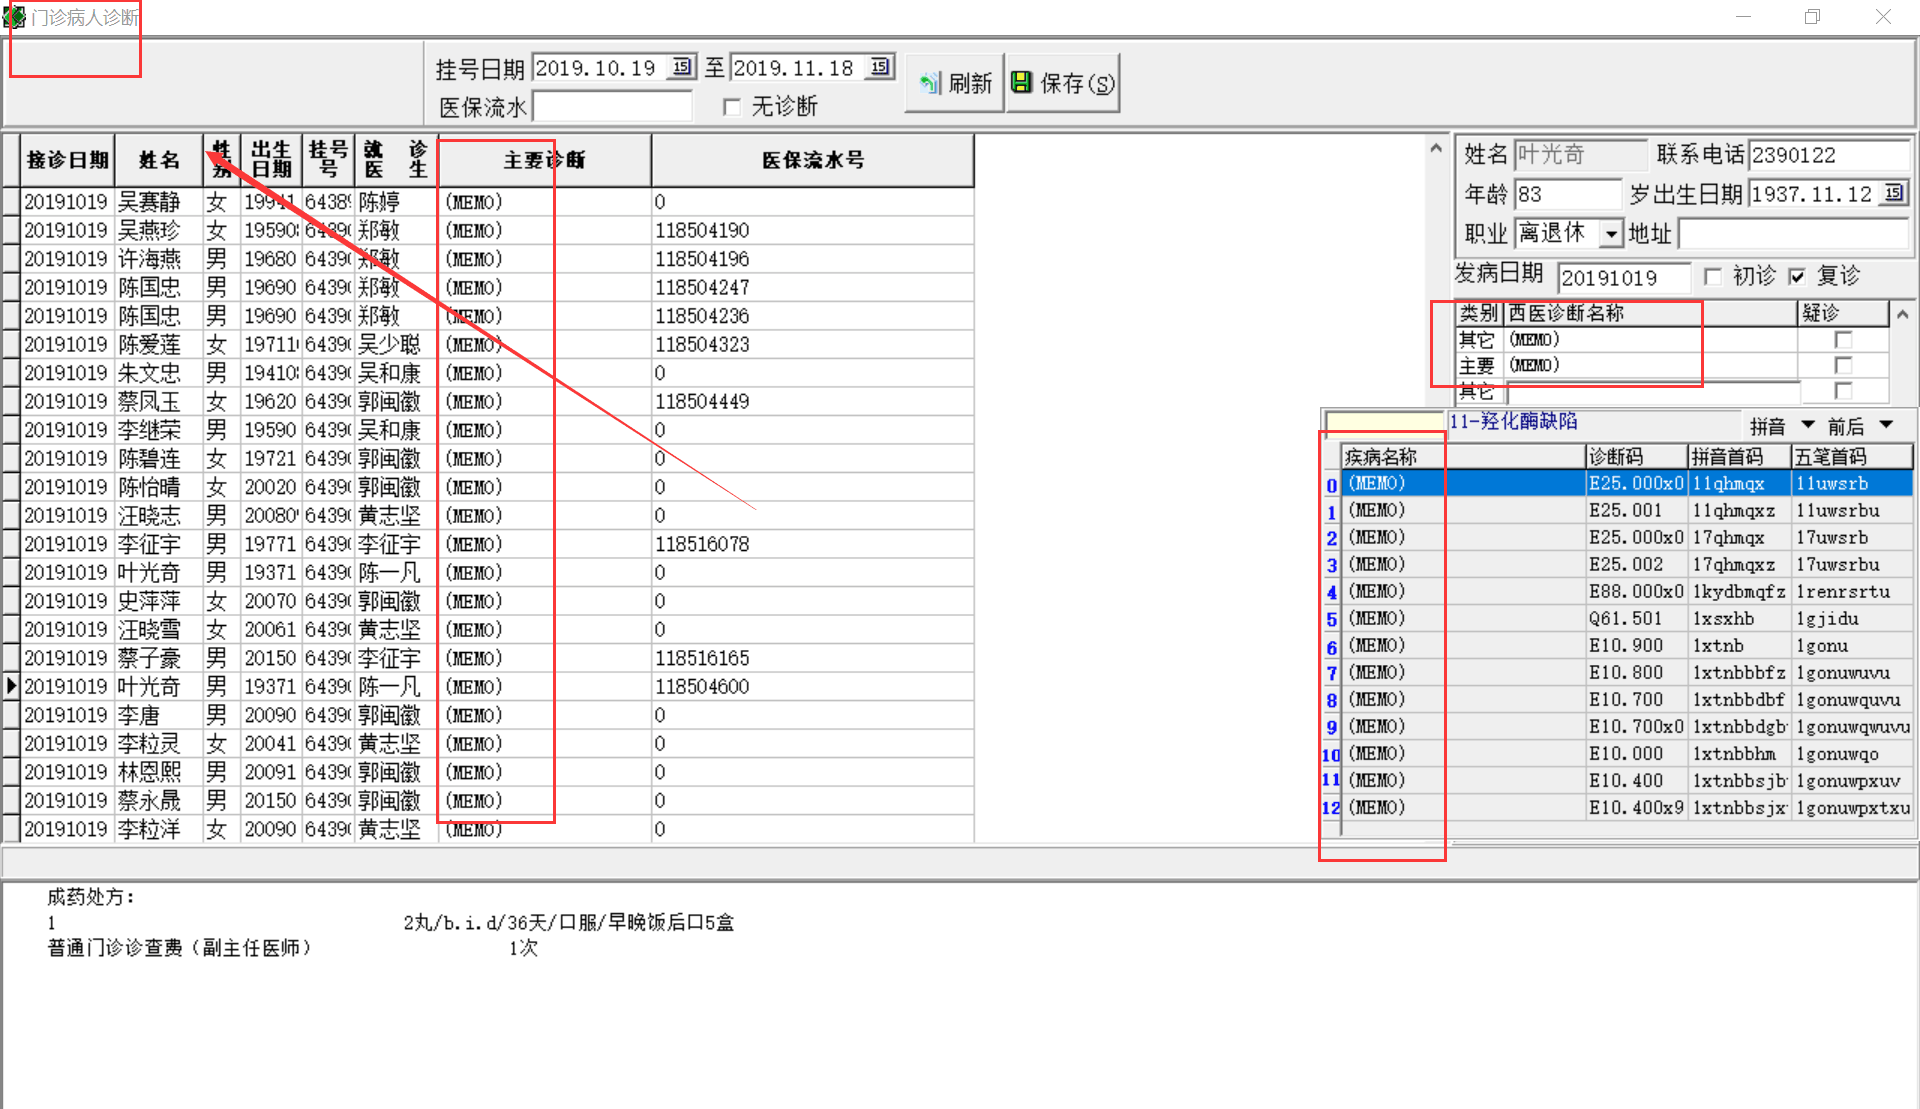This screenshot has height=1109, width=1920.
Task: Tick the 疑诊 checkbox for 主要 diagnosis row
Action: pos(1843,365)
